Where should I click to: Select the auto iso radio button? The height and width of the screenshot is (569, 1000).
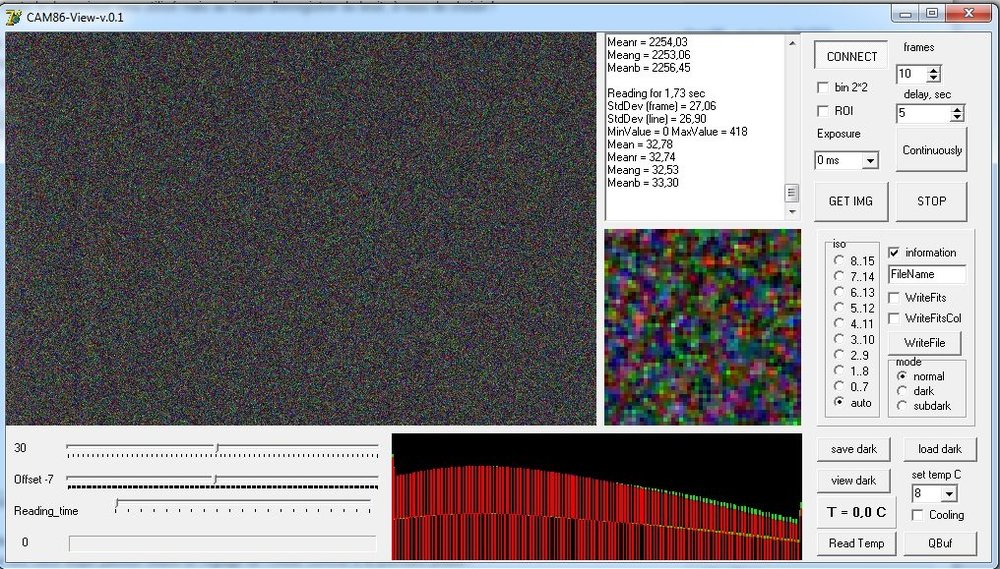pyautogui.click(x=839, y=403)
